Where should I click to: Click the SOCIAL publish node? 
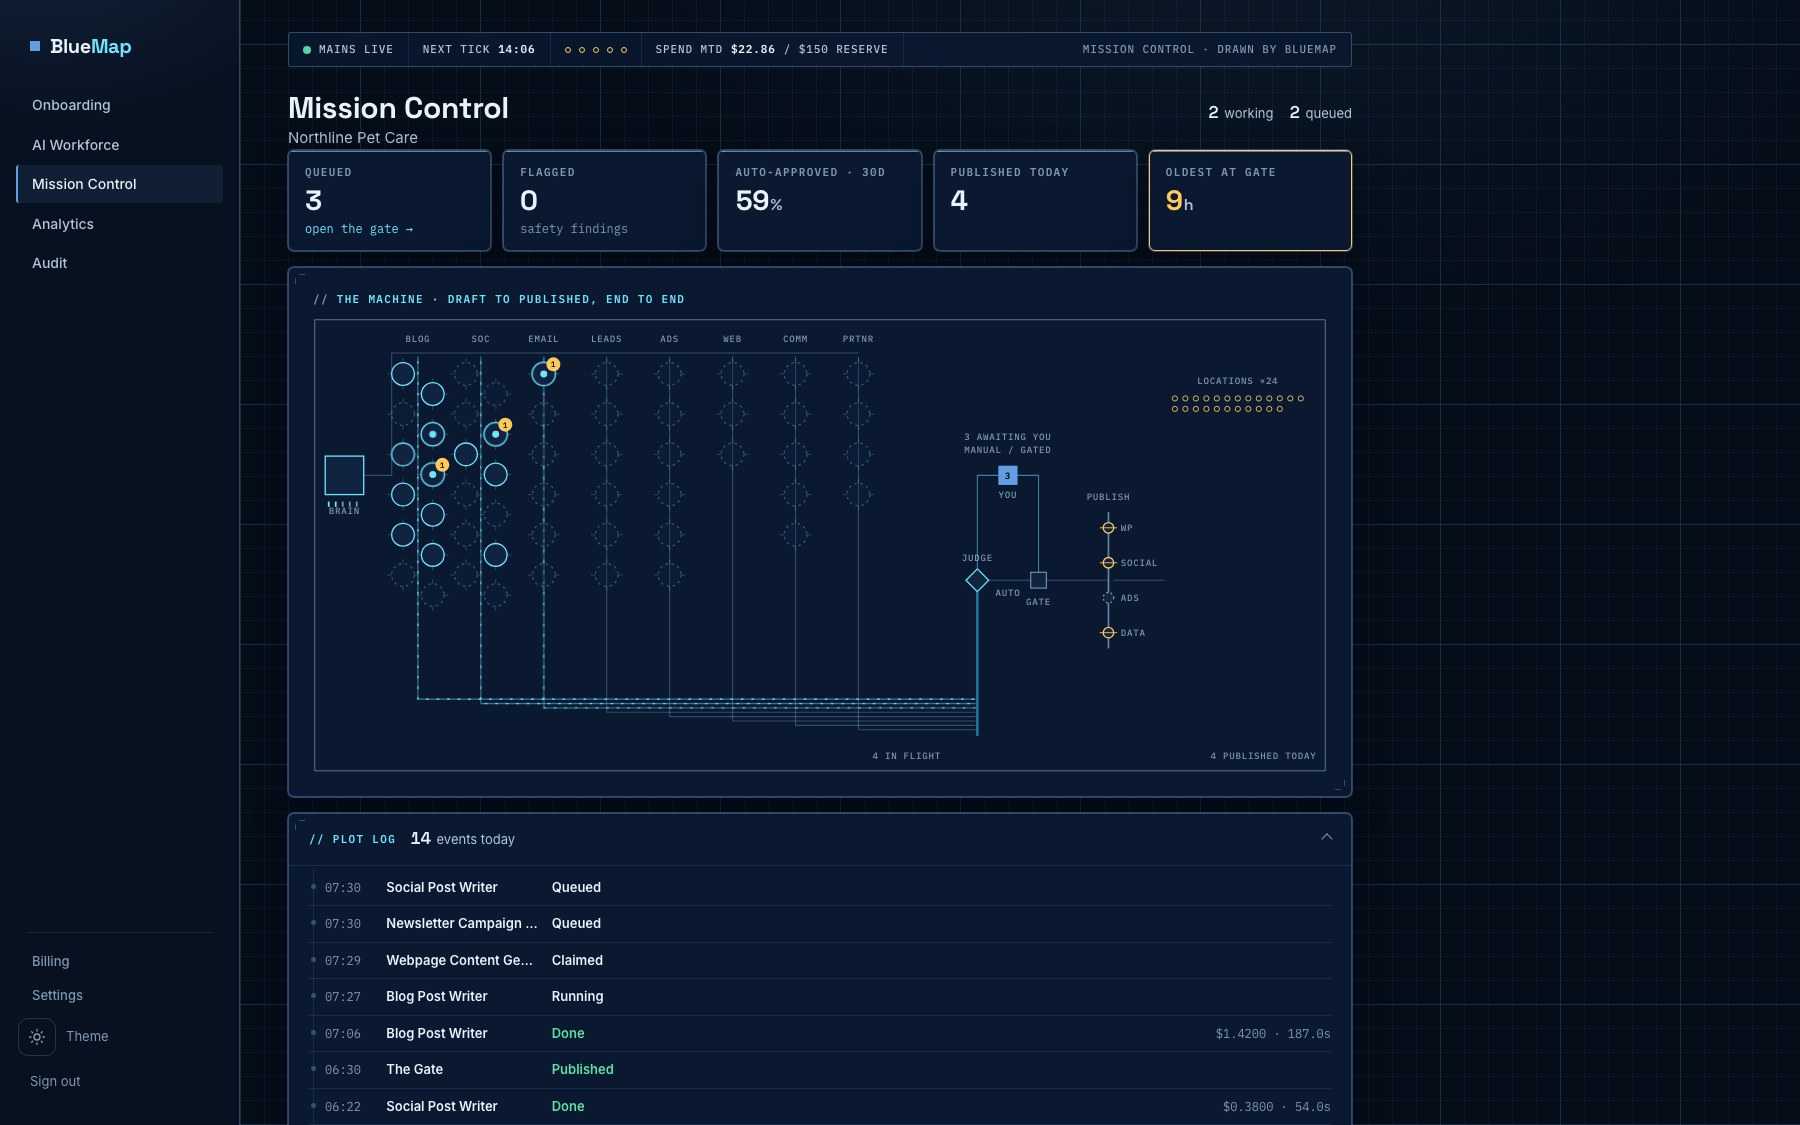coord(1108,563)
